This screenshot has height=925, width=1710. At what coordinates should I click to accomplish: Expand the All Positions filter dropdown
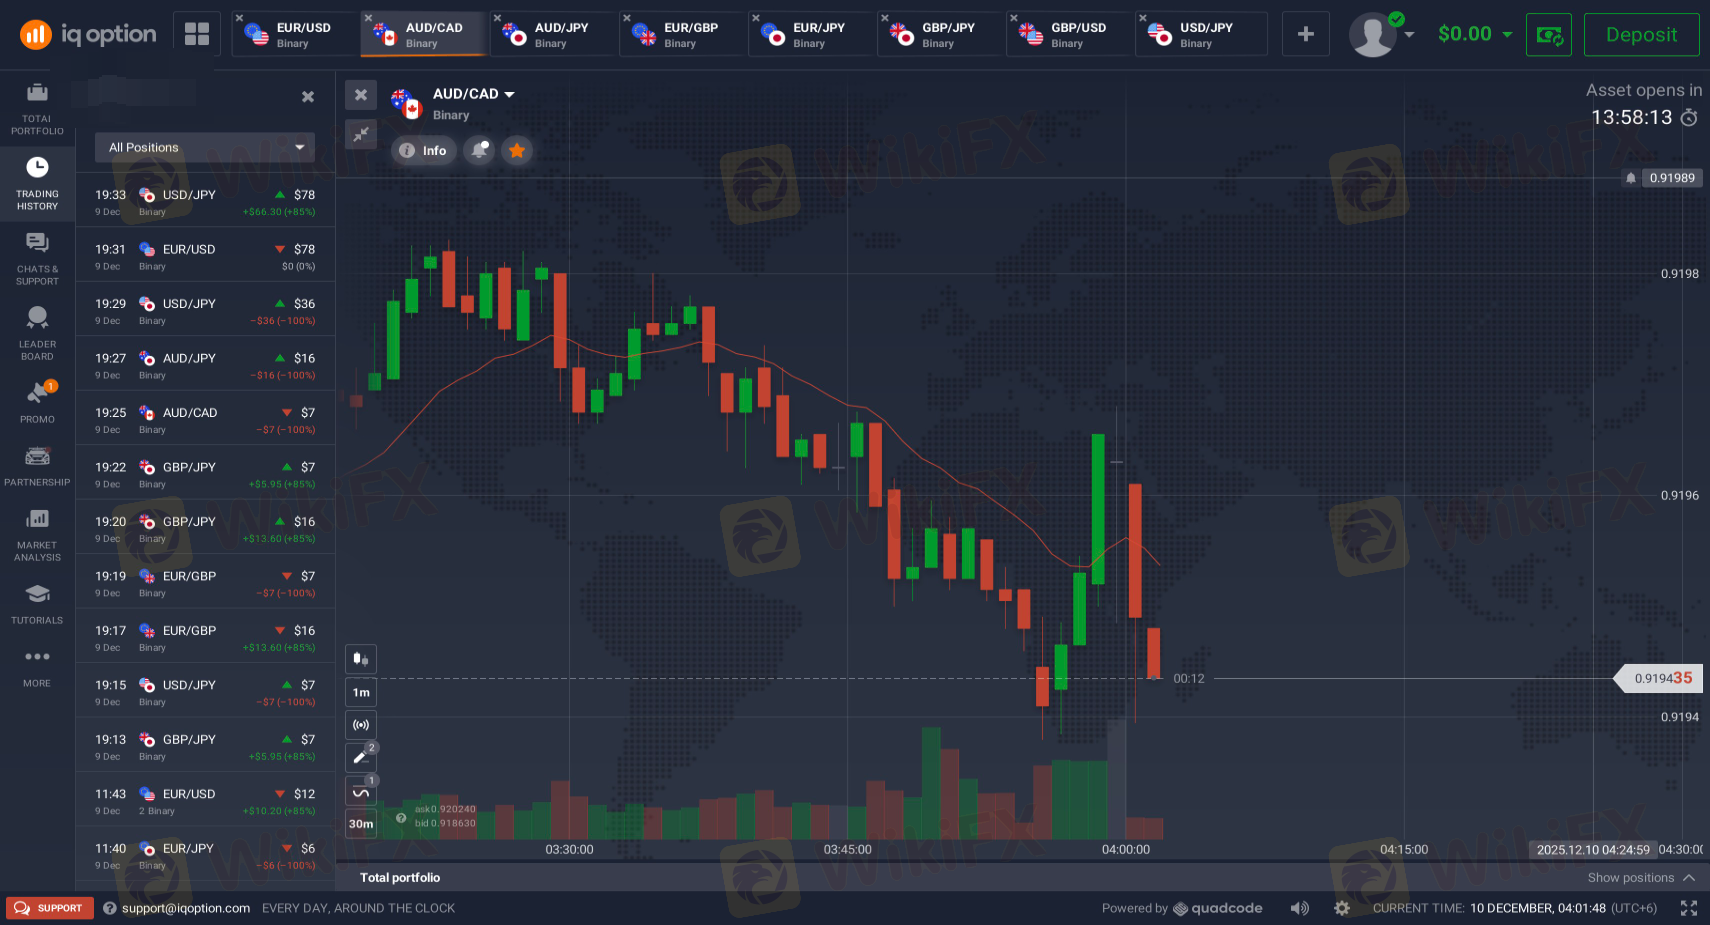205,147
